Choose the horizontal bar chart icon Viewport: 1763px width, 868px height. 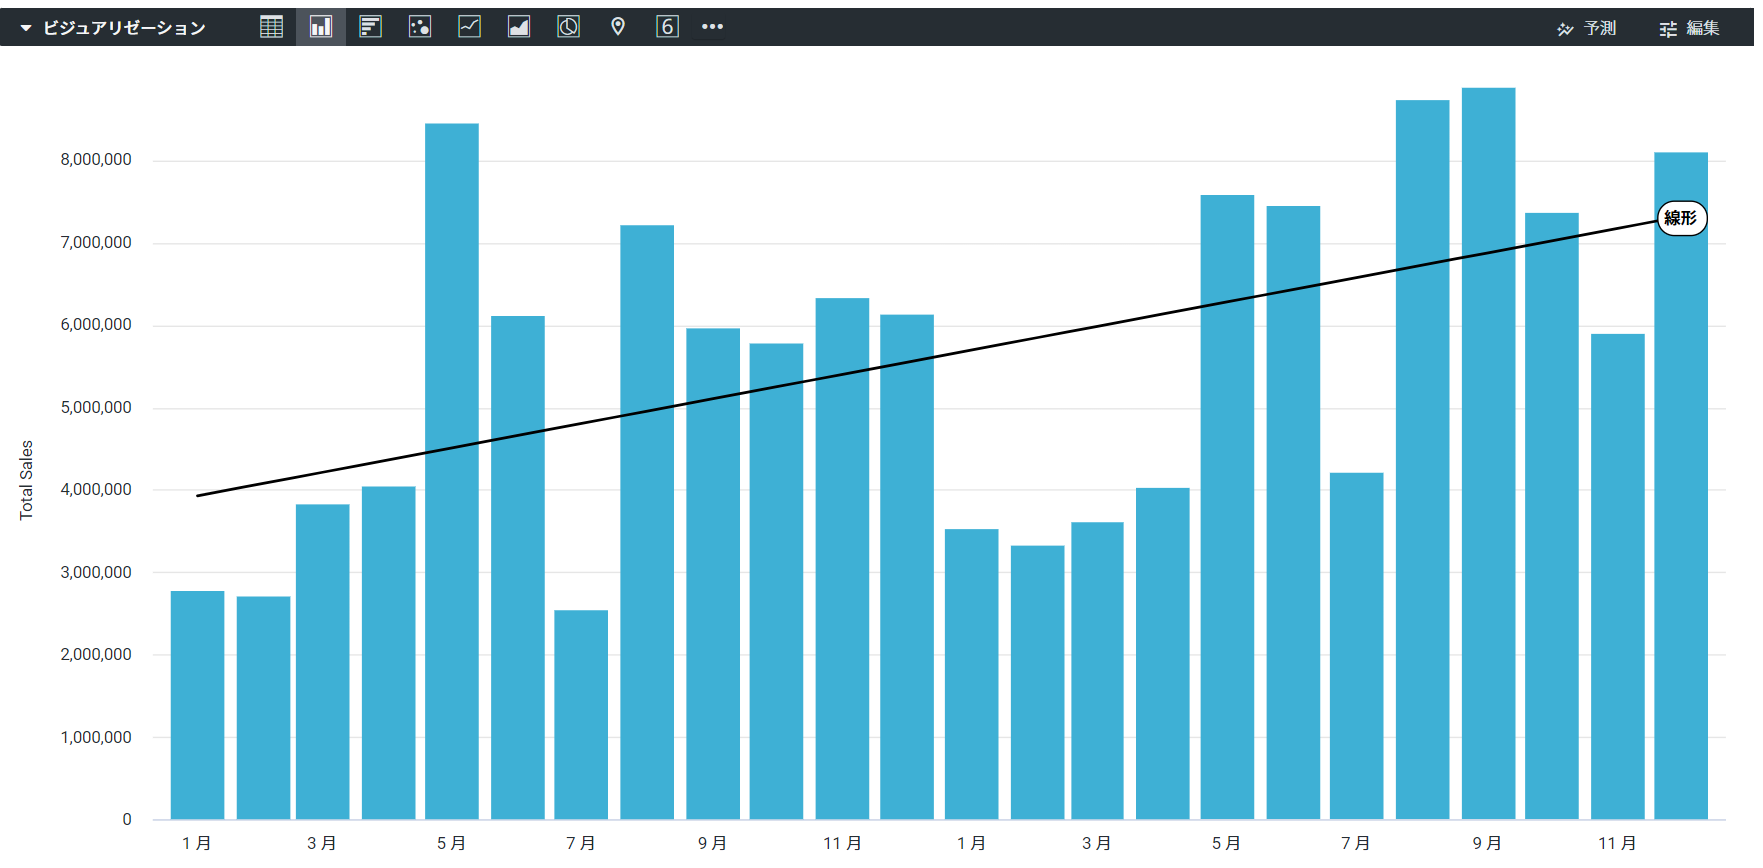tap(370, 27)
